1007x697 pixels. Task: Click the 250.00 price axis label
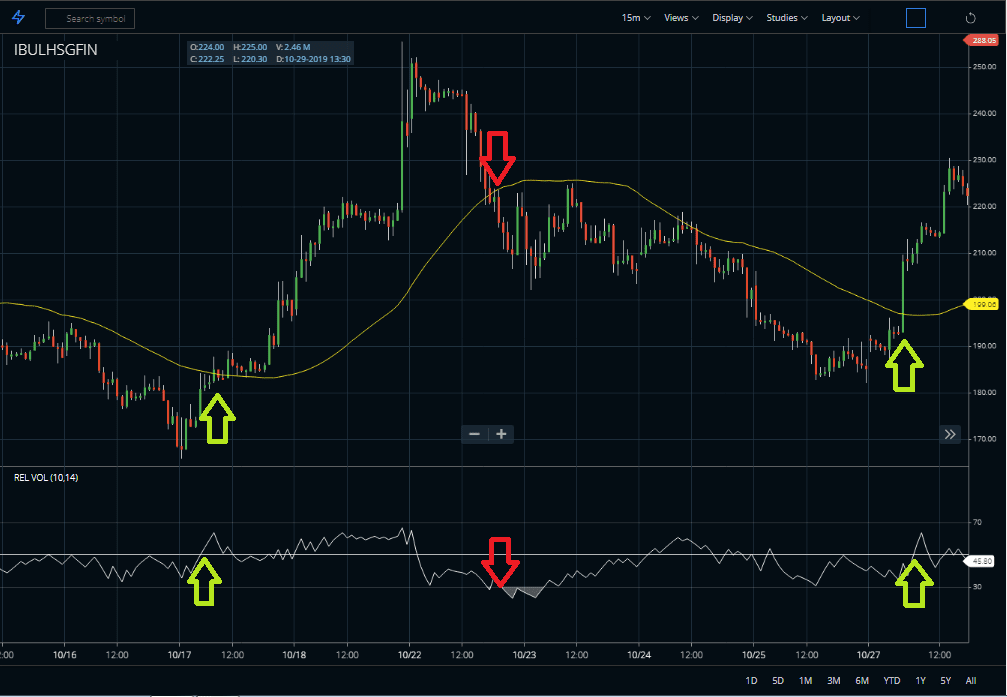click(x=985, y=67)
